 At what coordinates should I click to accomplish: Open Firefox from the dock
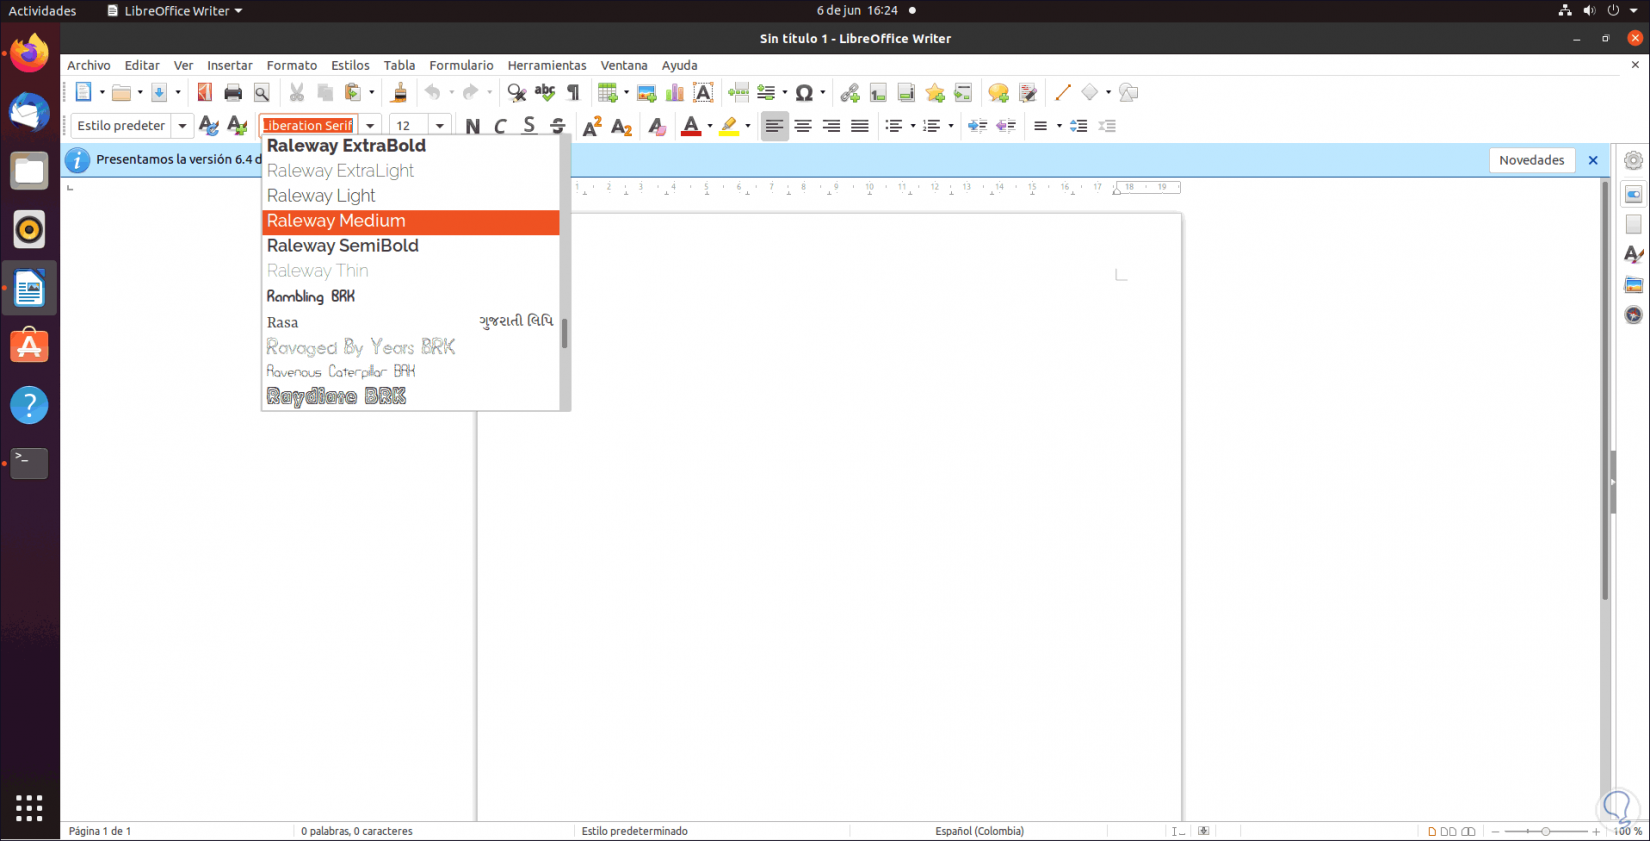point(29,53)
